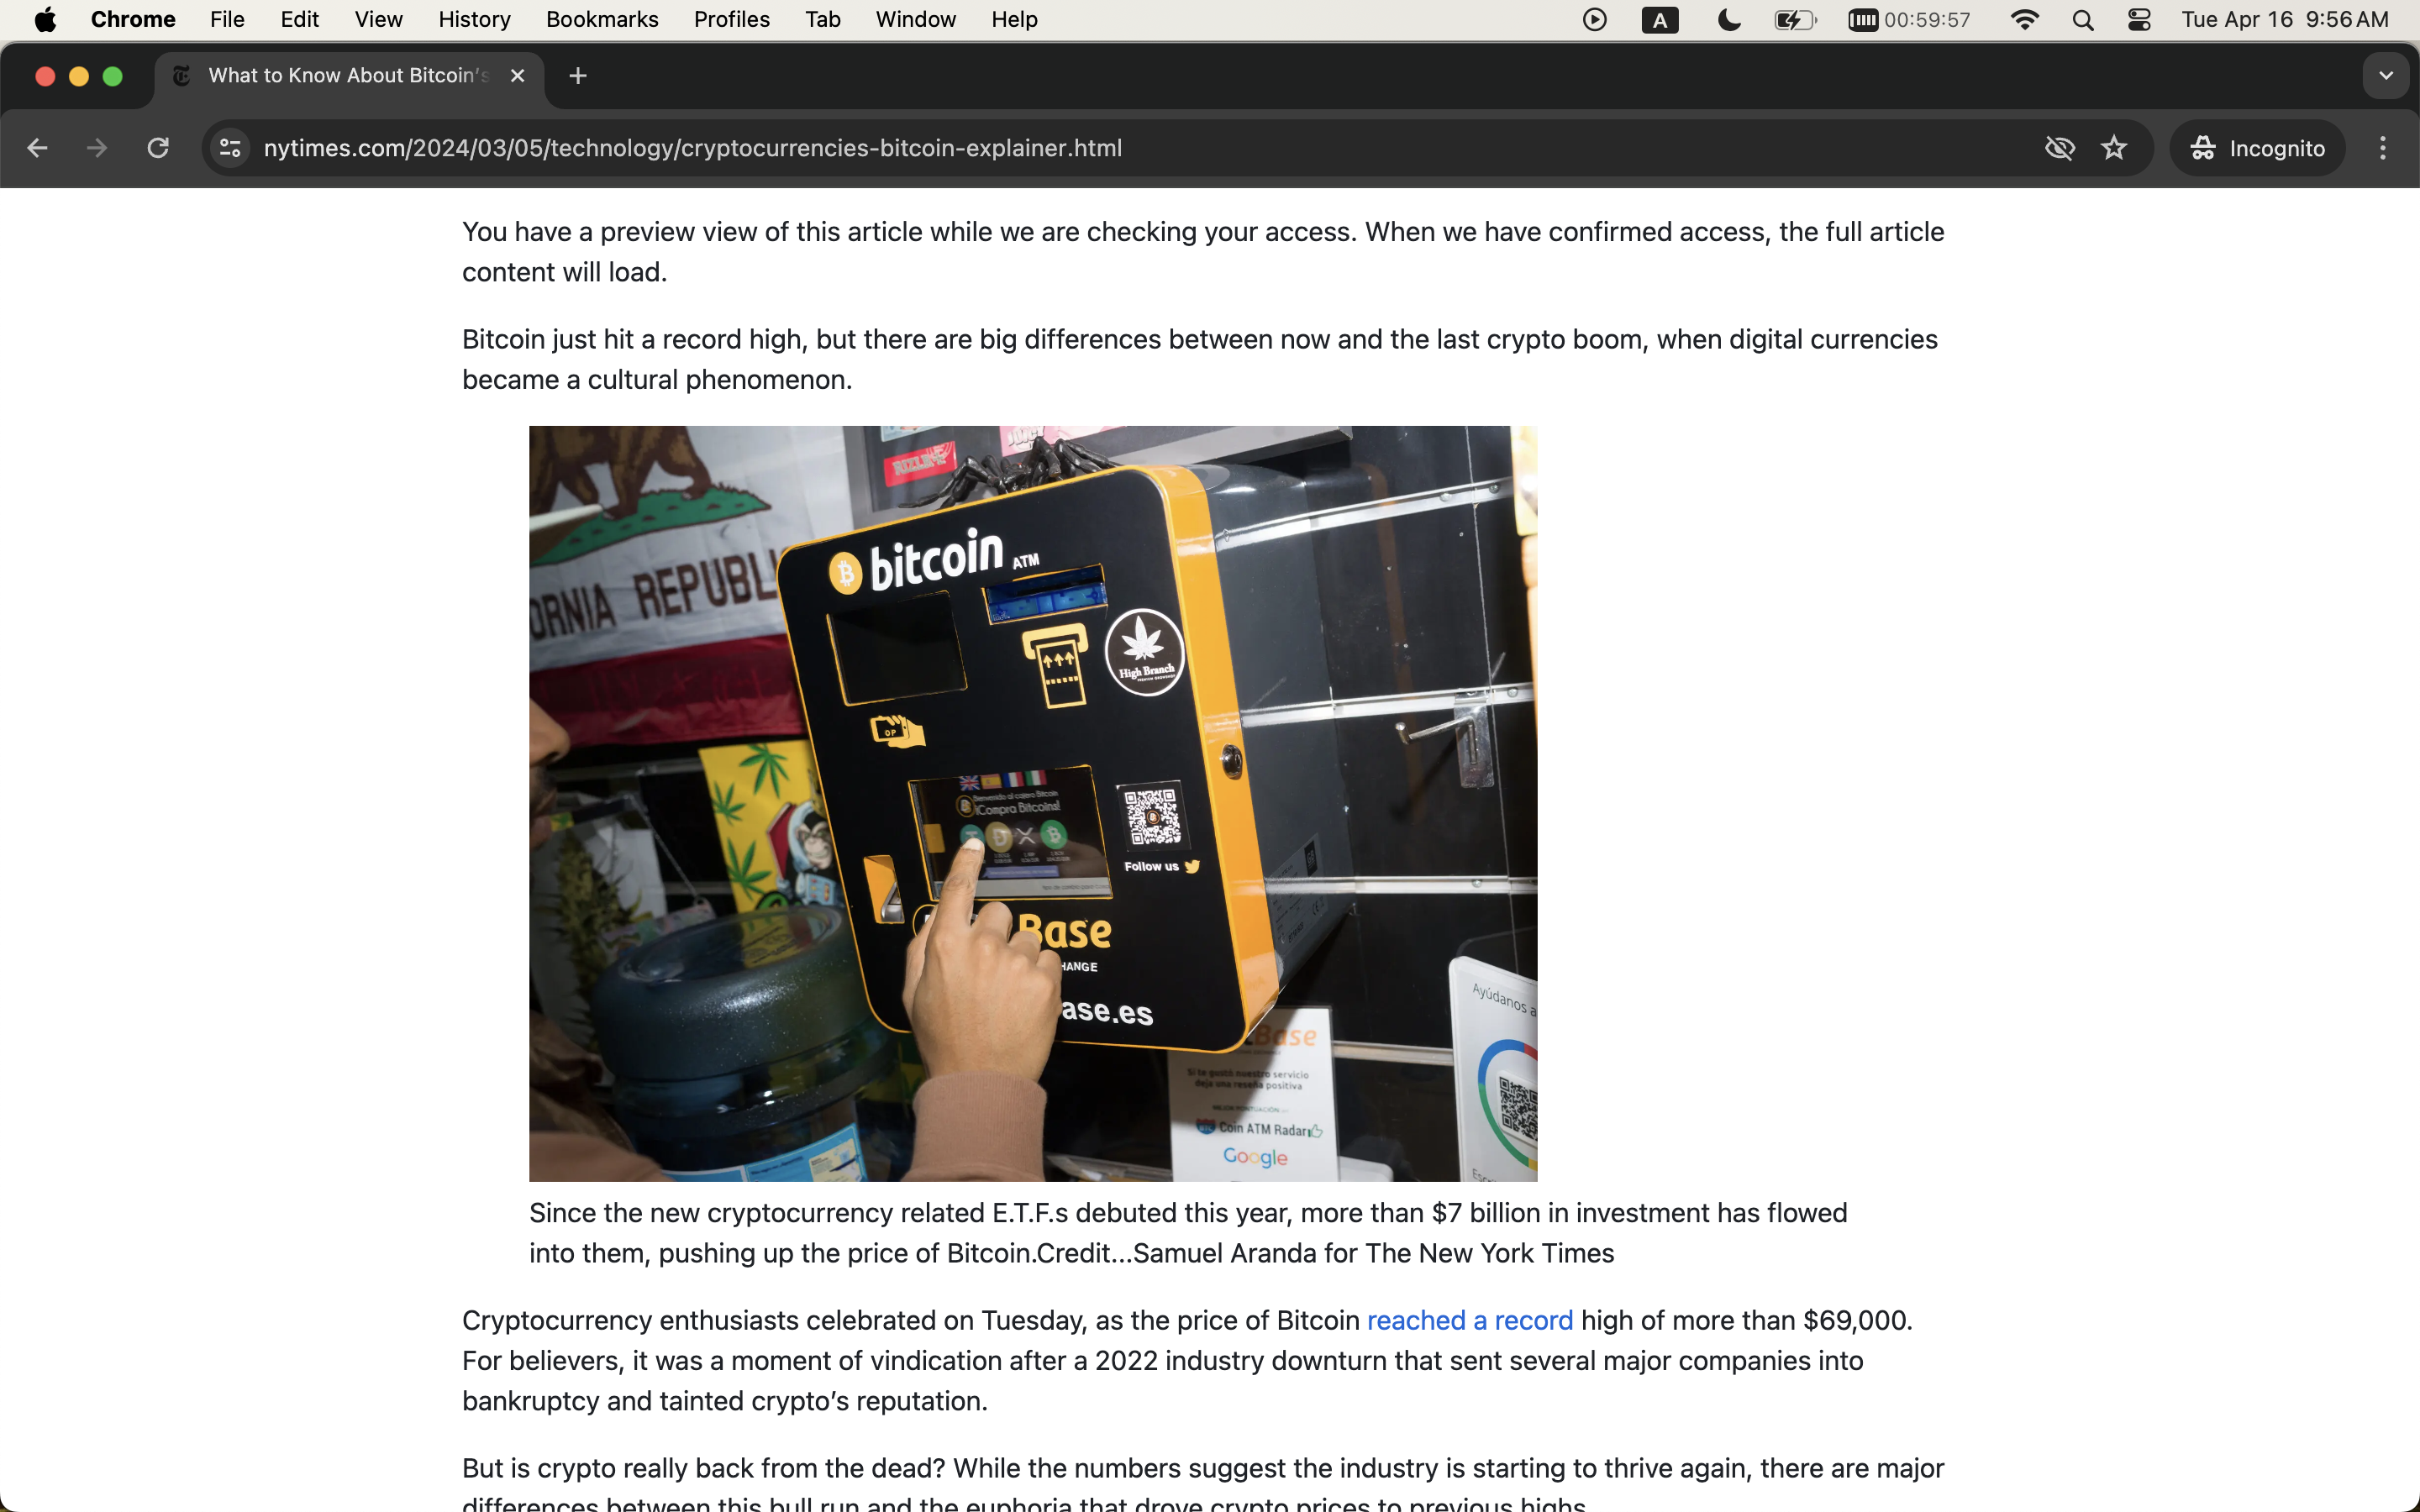Open the battery status icon

pyautogui.click(x=1795, y=20)
